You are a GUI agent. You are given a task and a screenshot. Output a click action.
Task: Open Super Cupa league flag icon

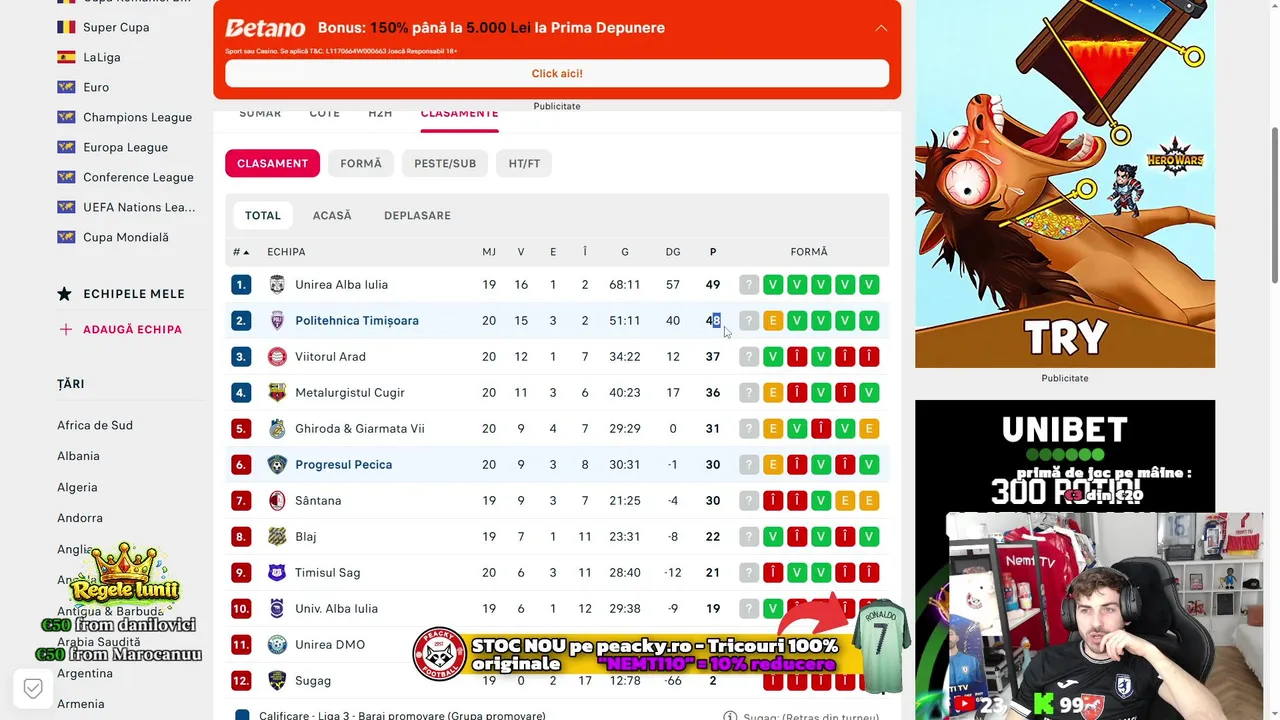click(x=66, y=27)
